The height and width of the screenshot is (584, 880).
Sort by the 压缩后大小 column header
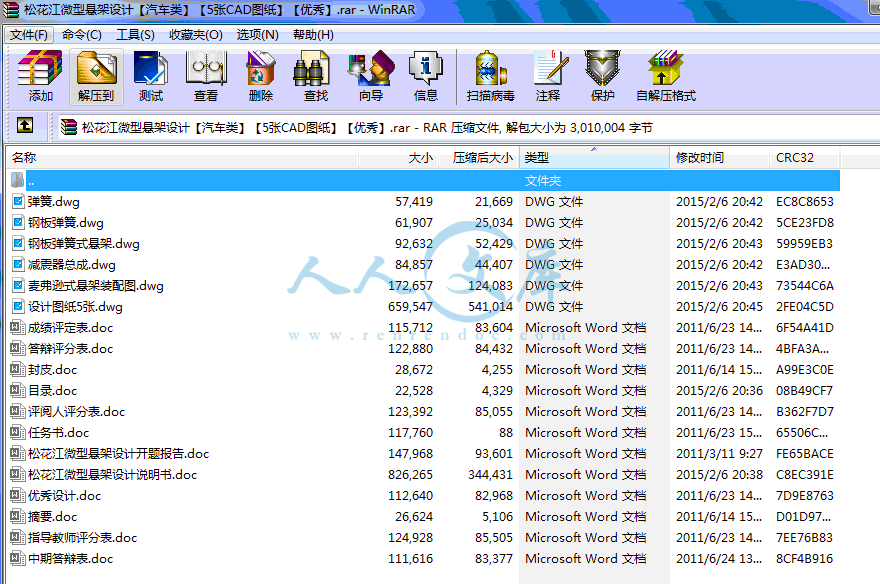pos(479,158)
